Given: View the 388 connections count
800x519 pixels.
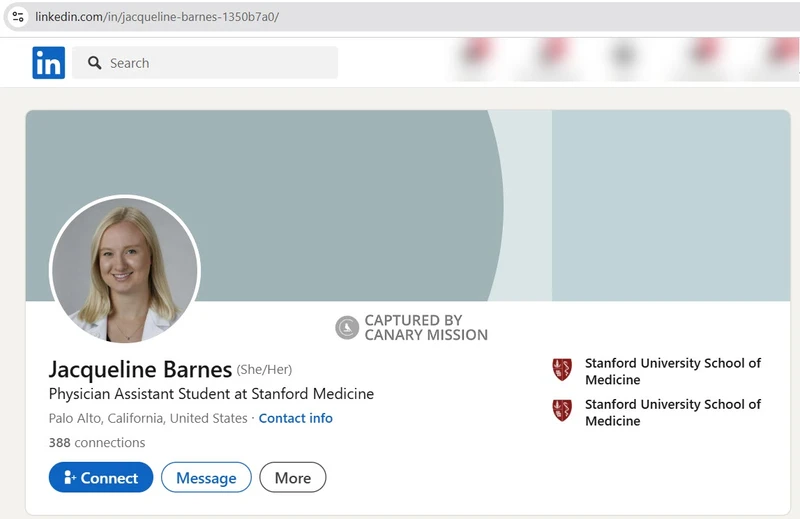Looking at the screenshot, I should (x=97, y=442).
